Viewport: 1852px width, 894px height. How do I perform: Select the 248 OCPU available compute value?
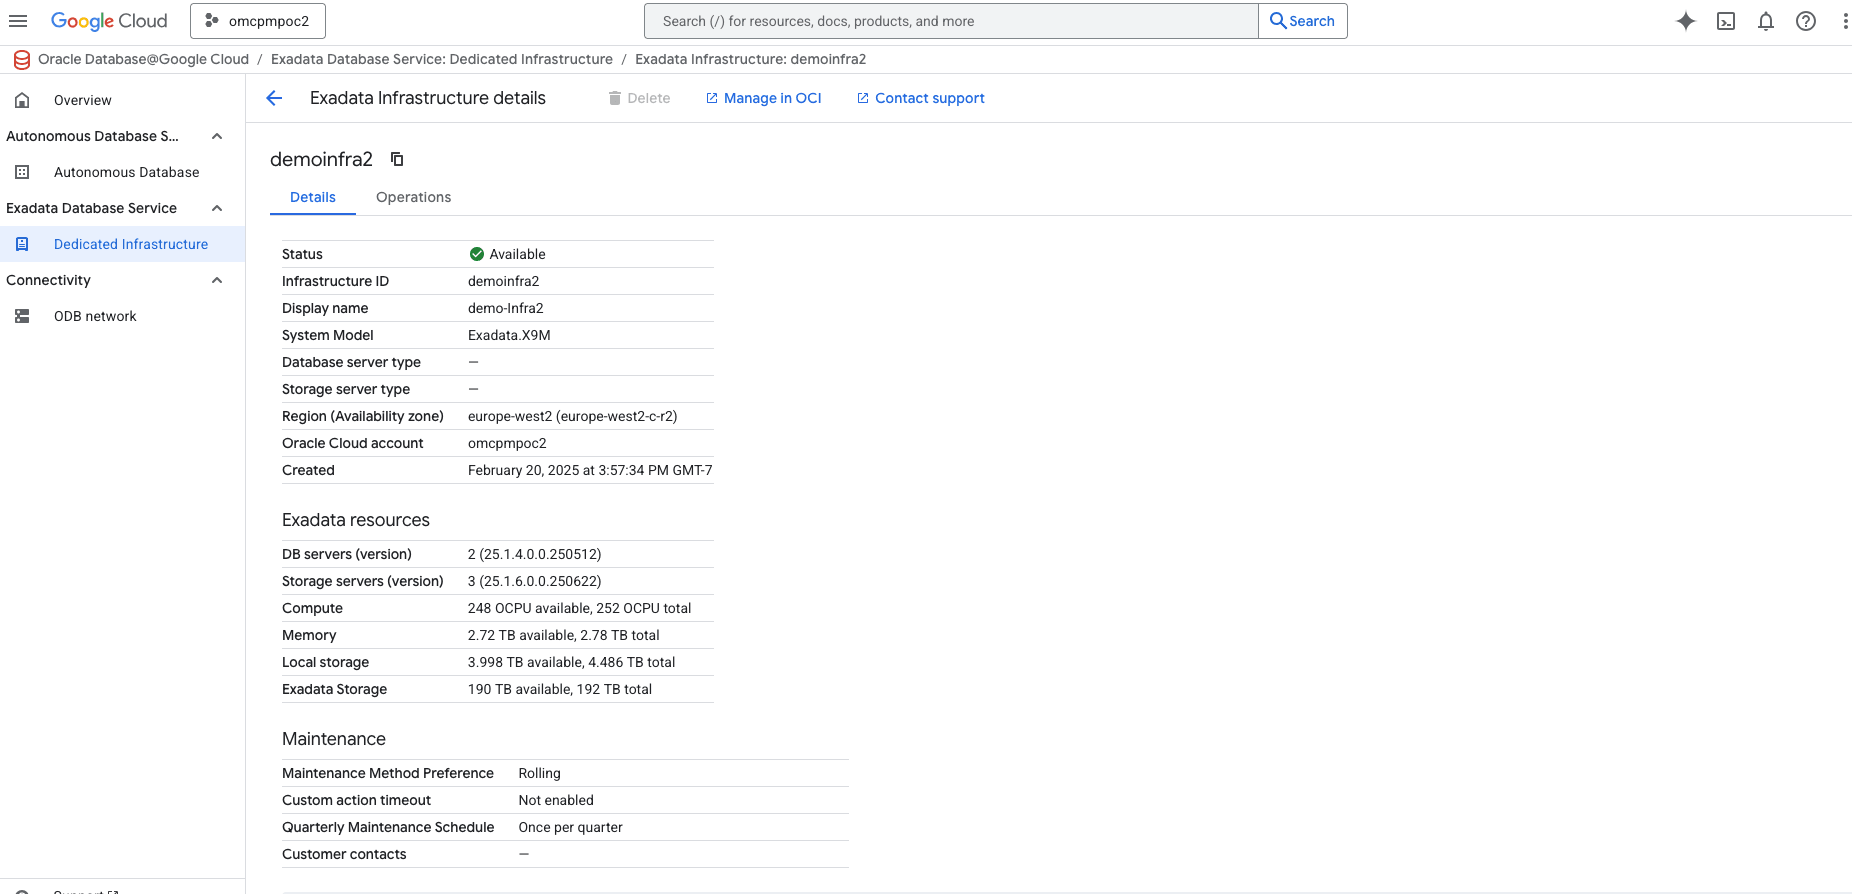[x=580, y=608]
